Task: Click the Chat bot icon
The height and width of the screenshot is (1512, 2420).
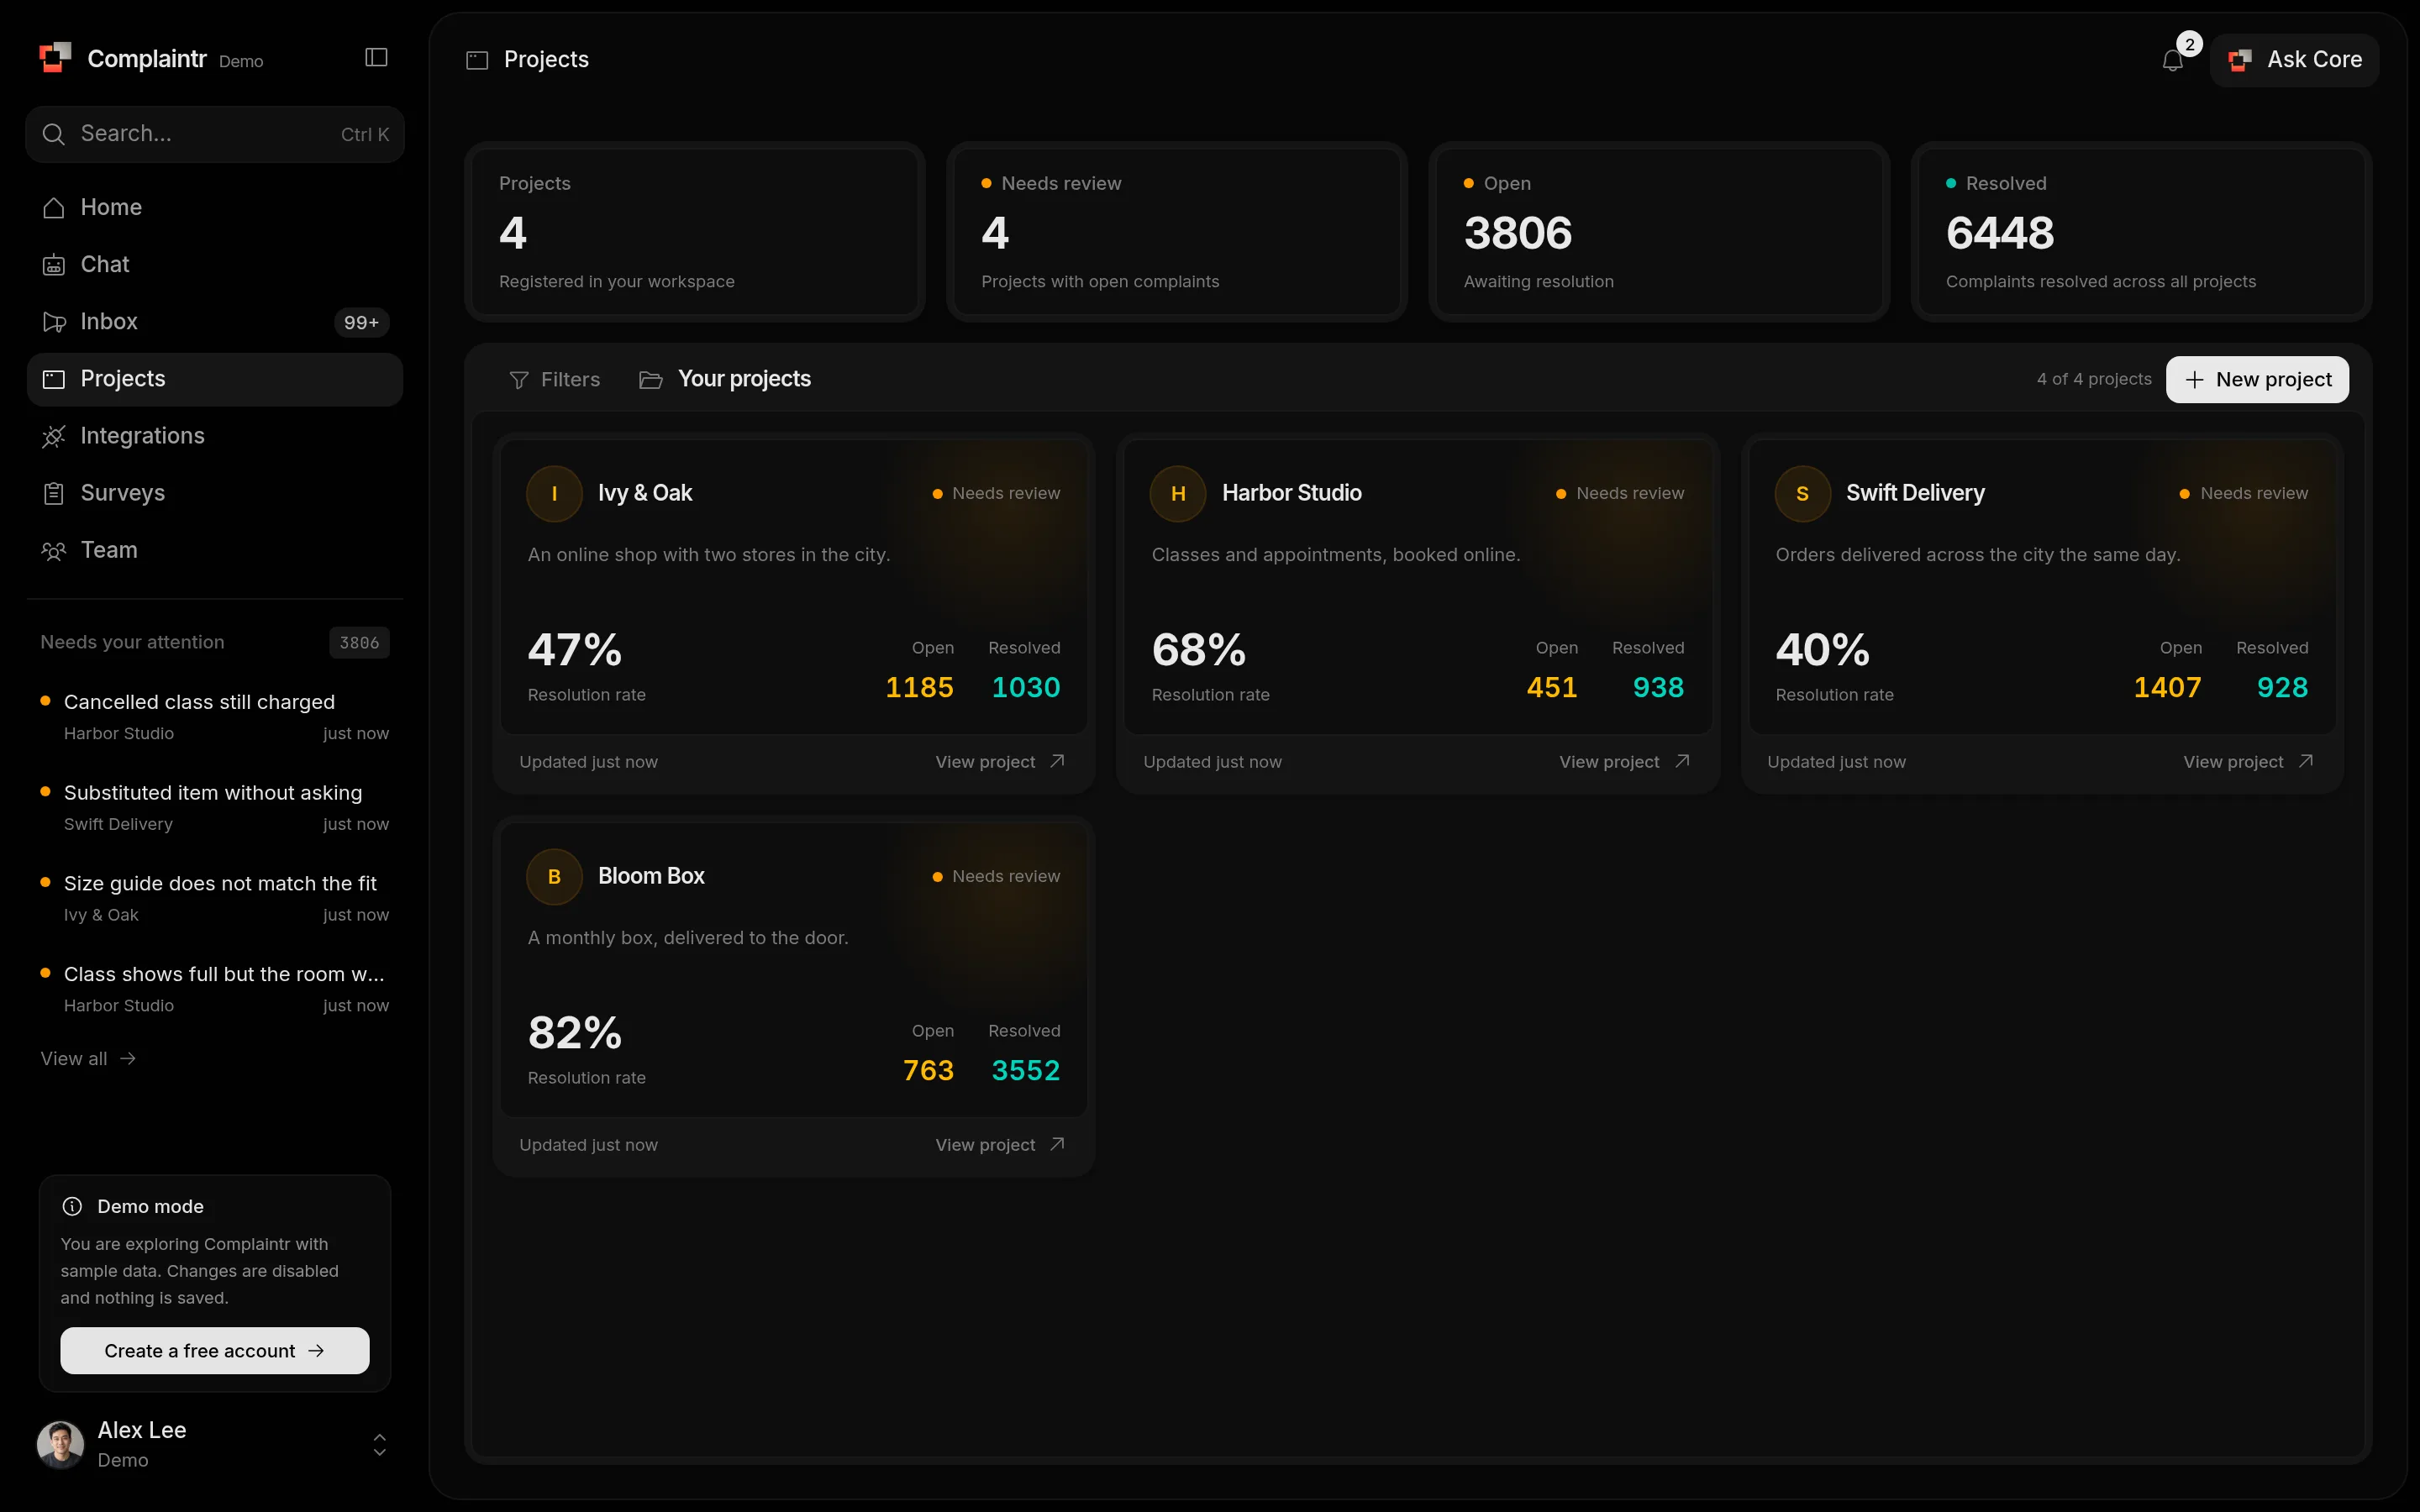Action: [54, 265]
